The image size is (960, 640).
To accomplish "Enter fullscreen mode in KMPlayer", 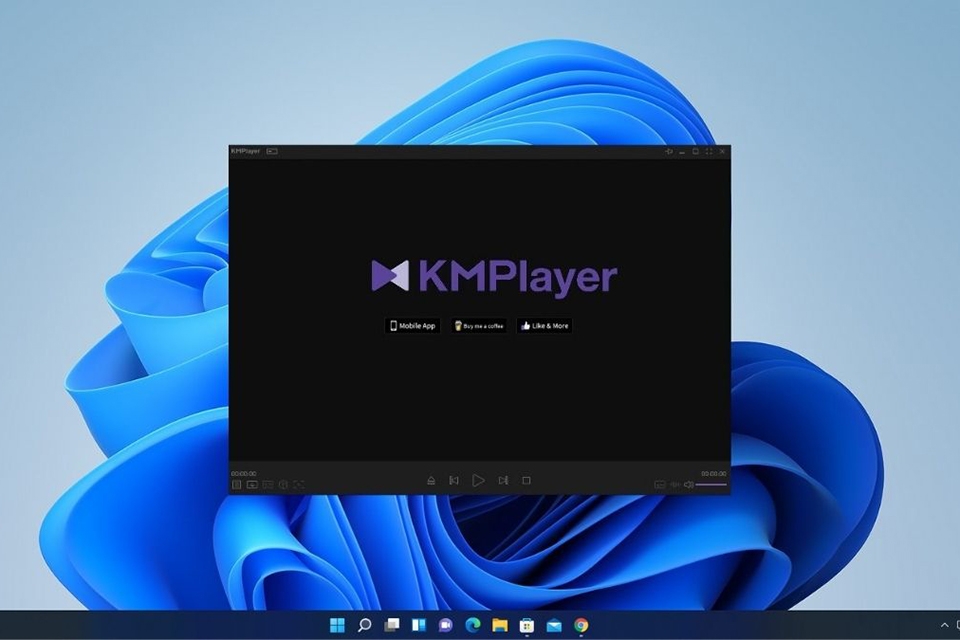I will [709, 151].
